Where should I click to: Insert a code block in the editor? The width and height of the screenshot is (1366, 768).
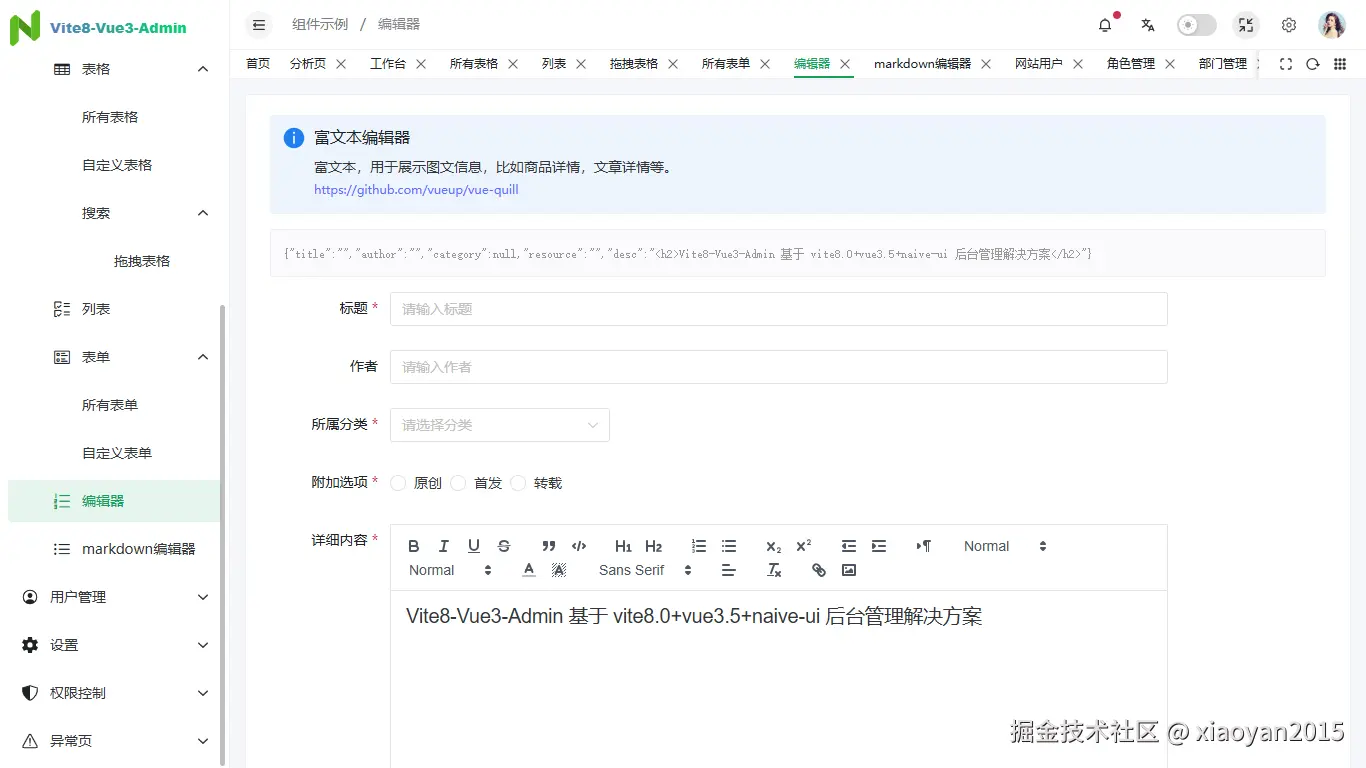(579, 546)
